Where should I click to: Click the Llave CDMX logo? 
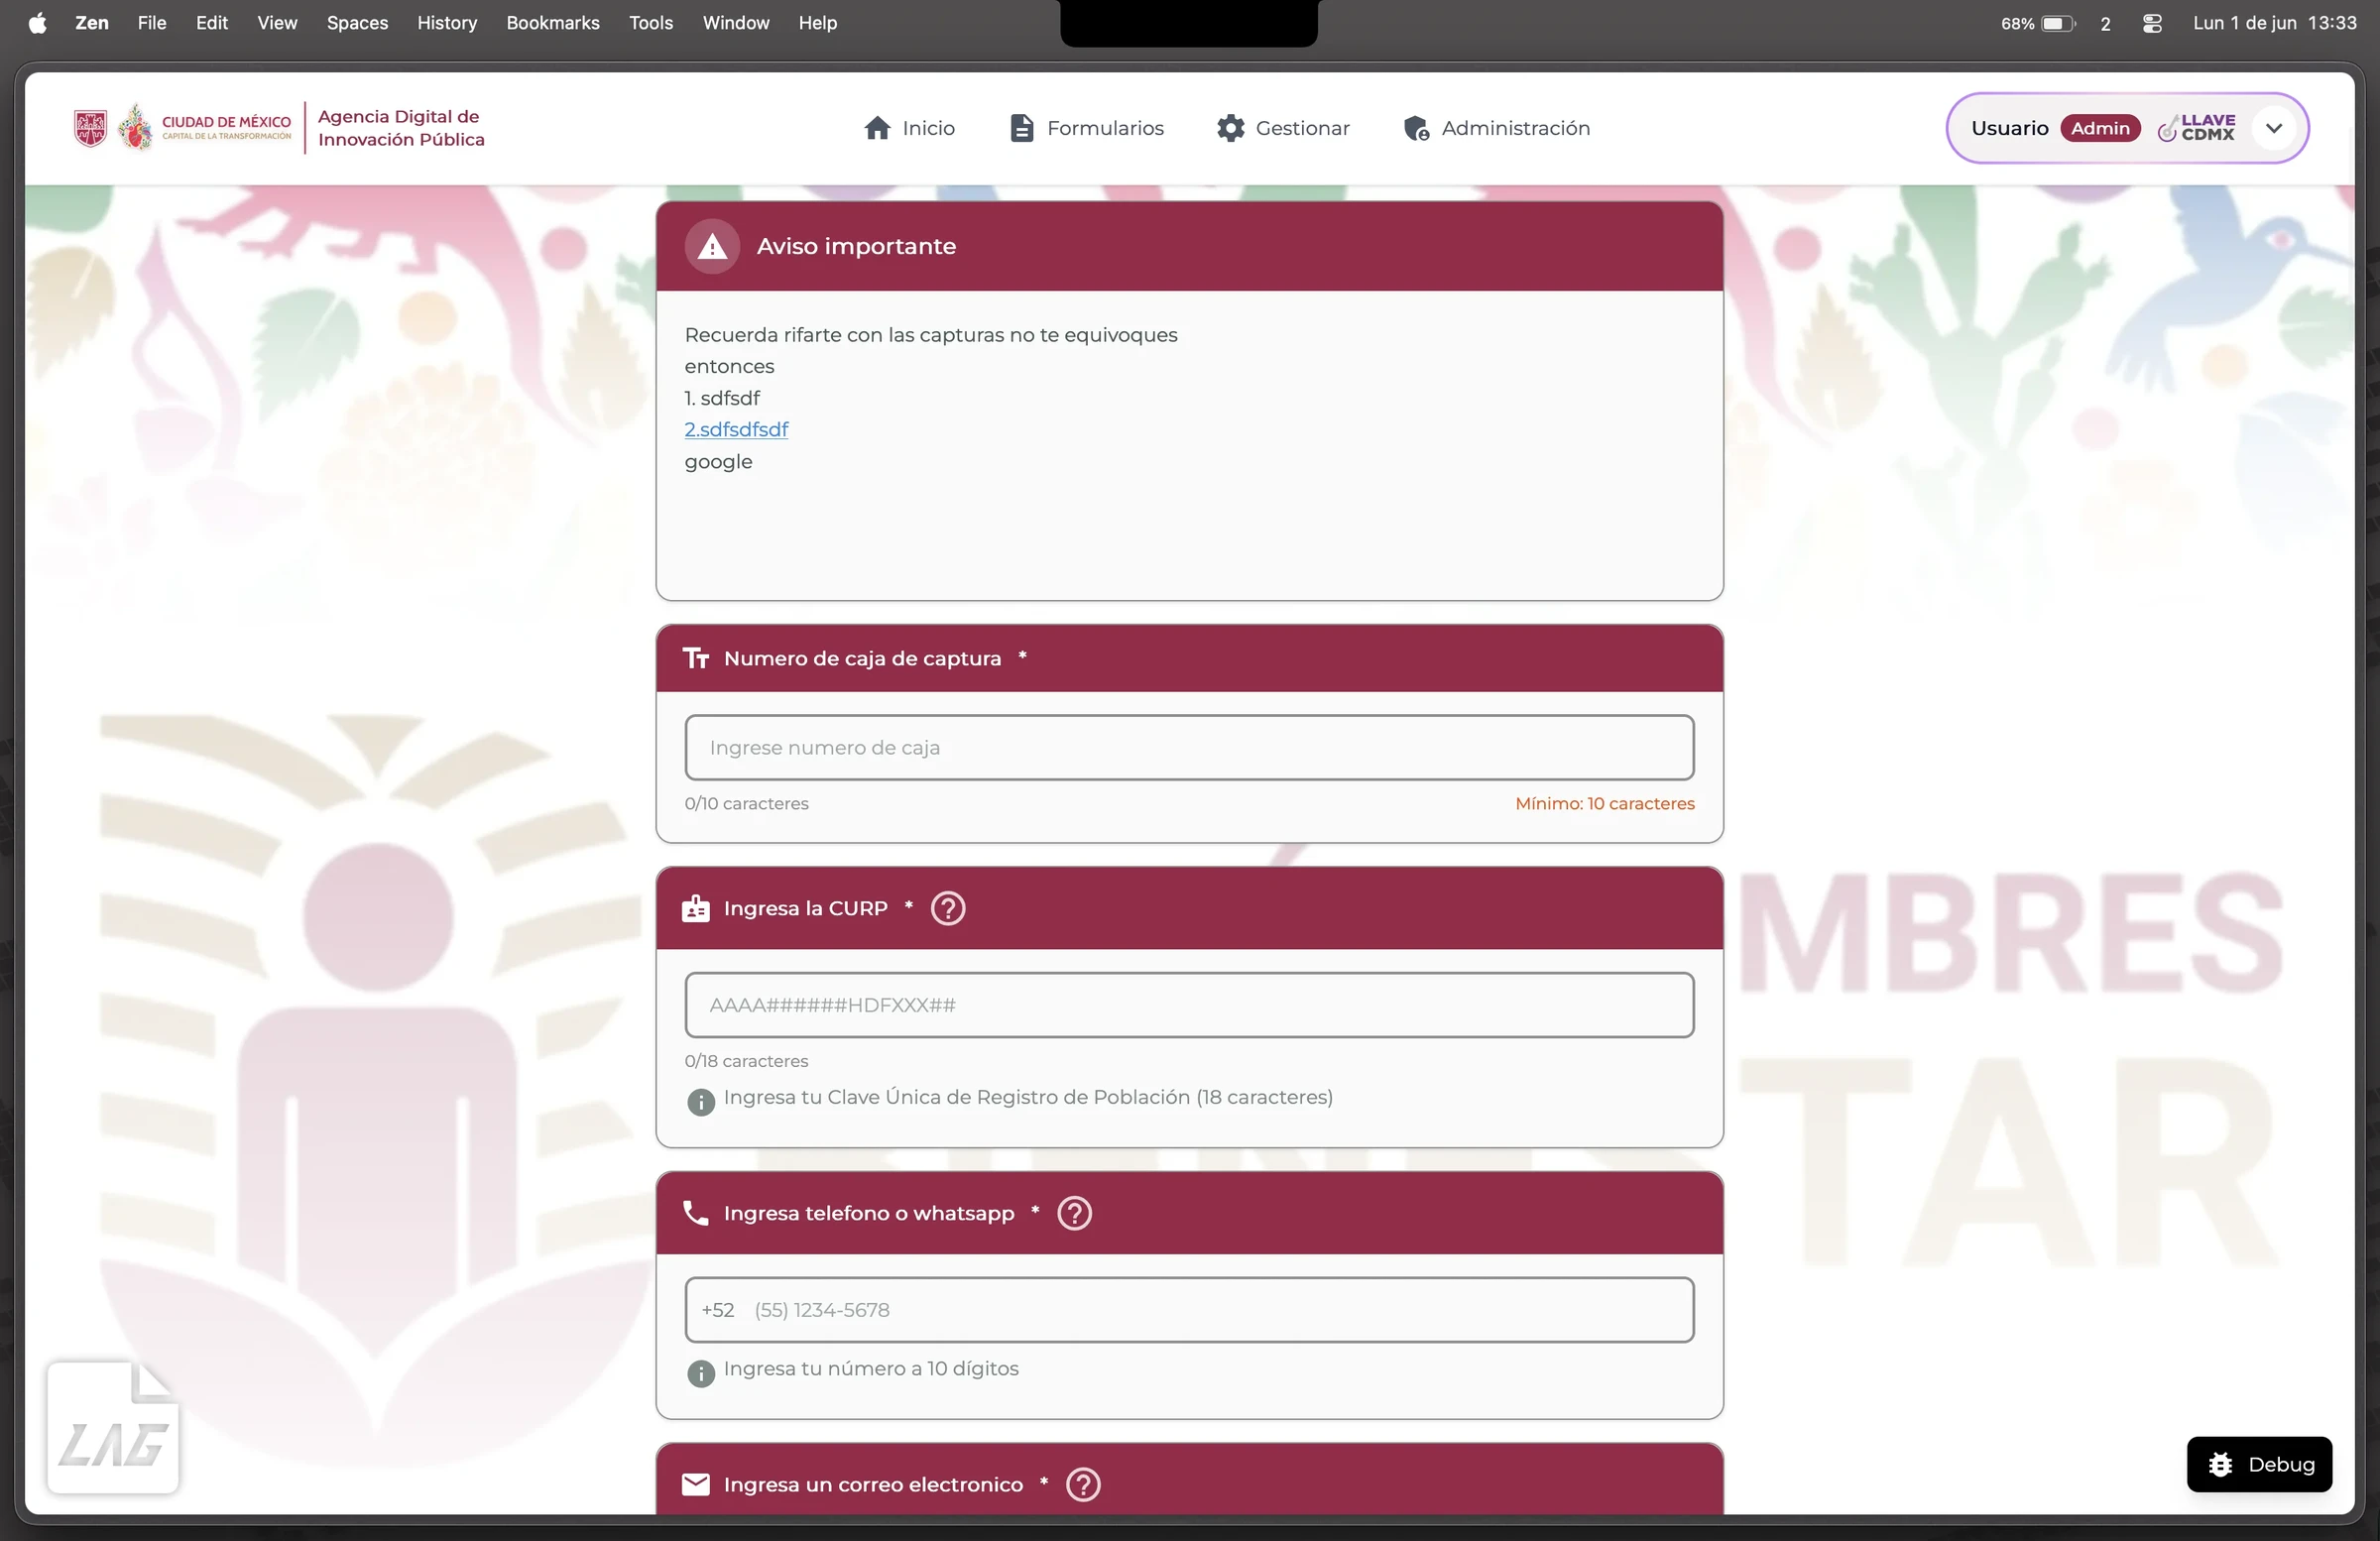point(2196,128)
